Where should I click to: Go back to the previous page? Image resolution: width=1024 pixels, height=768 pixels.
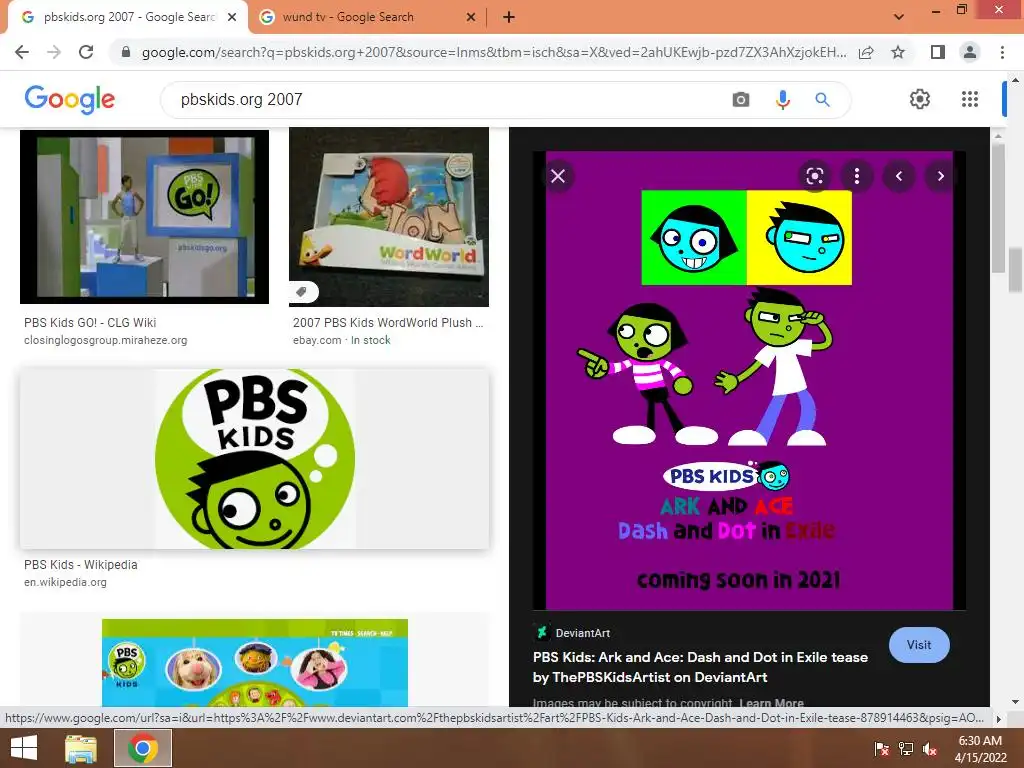click(22, 52)
